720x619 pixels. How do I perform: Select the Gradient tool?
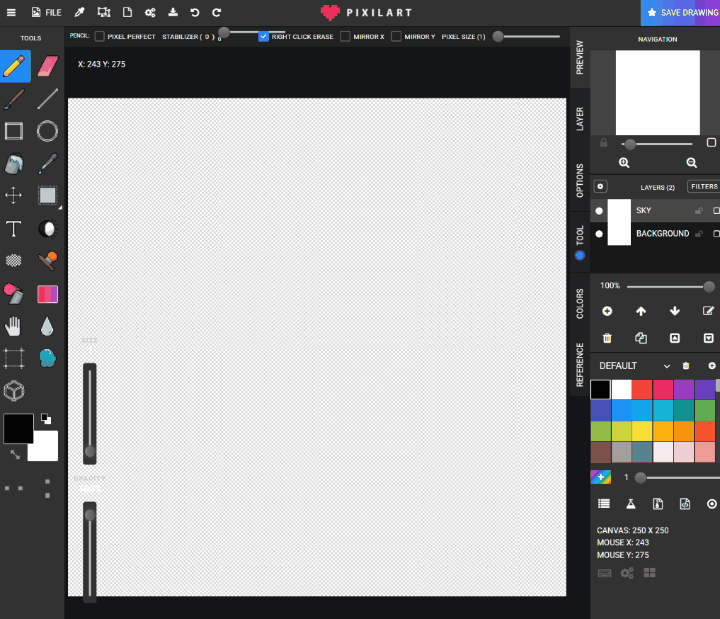(47, 294)
